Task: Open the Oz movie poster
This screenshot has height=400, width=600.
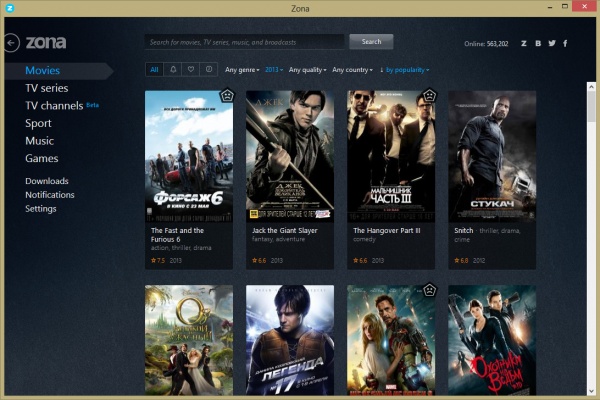Action: [189, 340]
